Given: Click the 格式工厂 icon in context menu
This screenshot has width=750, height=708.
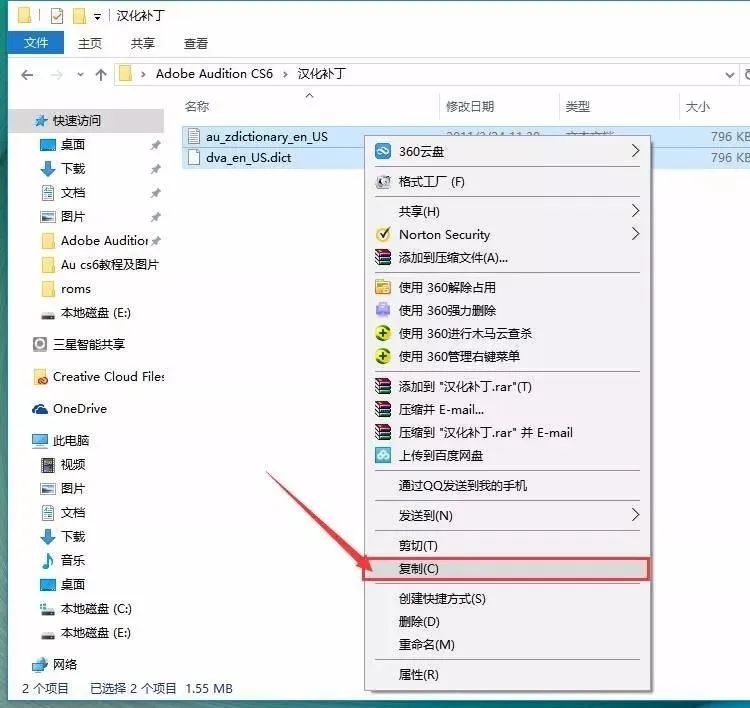Looking at the screenshot, I should point(383,182).
